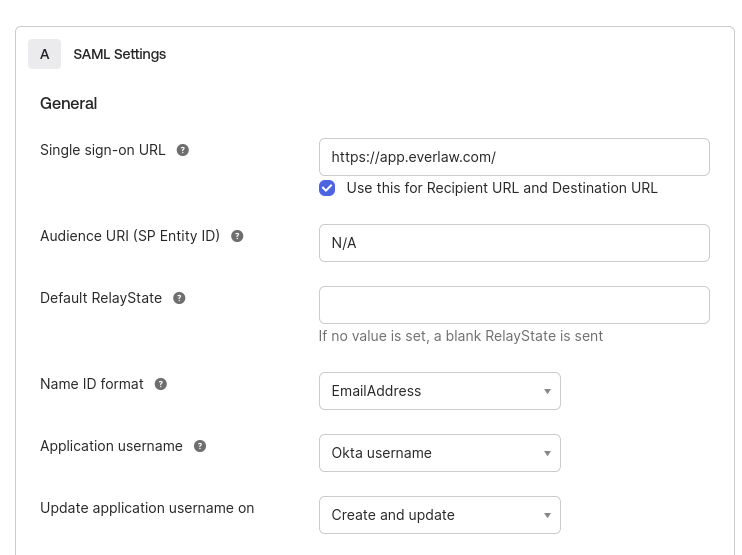This screenshot has height=555, width=742.
Task: Click the Audience URI (SP Entity ID) label
Action: coord(130,236)
